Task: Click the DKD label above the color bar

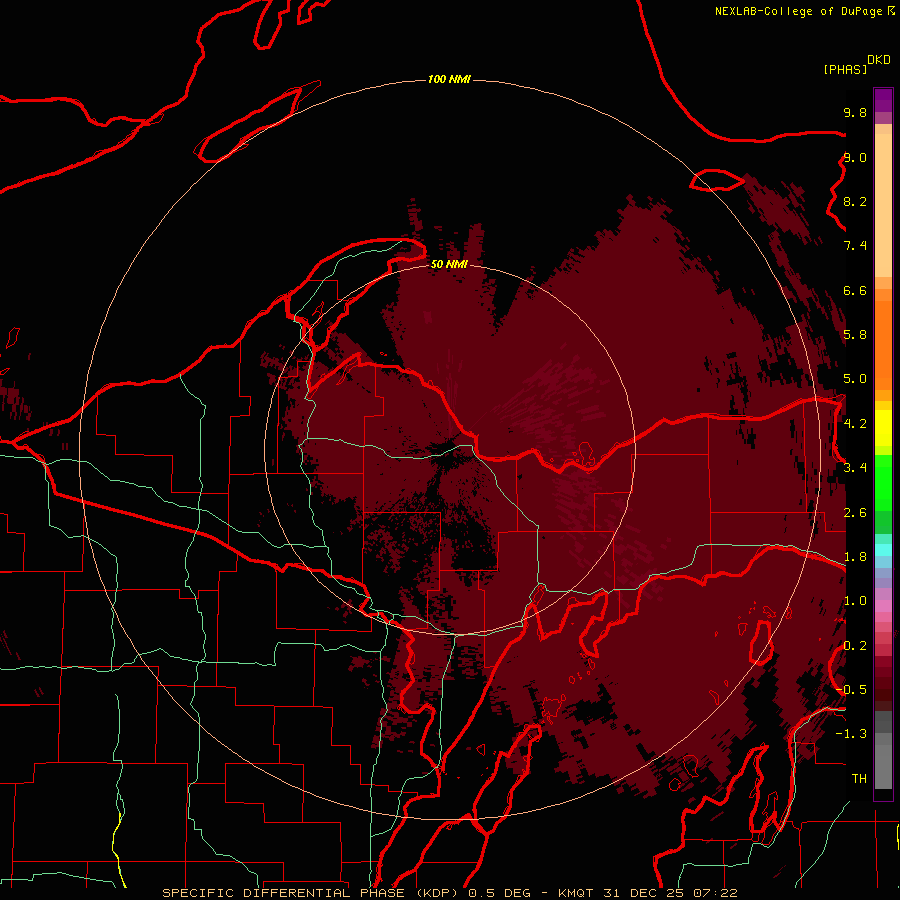Action: point(879,60)
